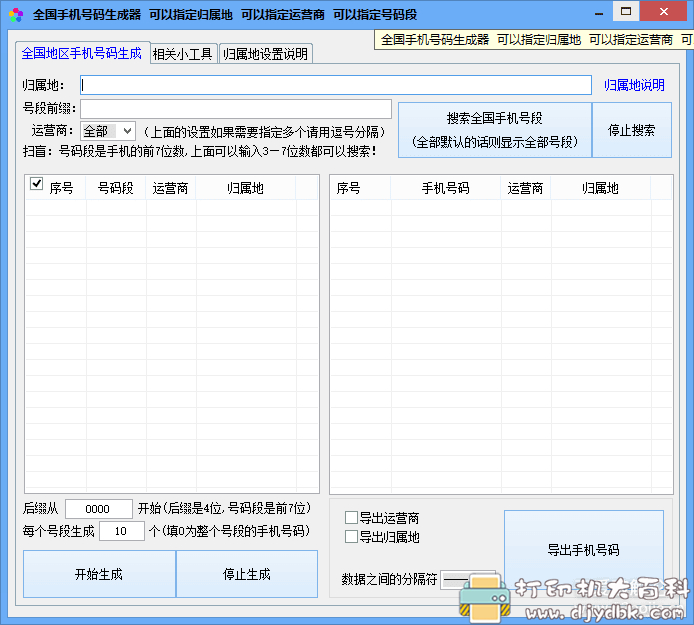Viewport: 694px width, 625px height.
Task: Click 运营商 column header in right table
Action: coord(525,188)
